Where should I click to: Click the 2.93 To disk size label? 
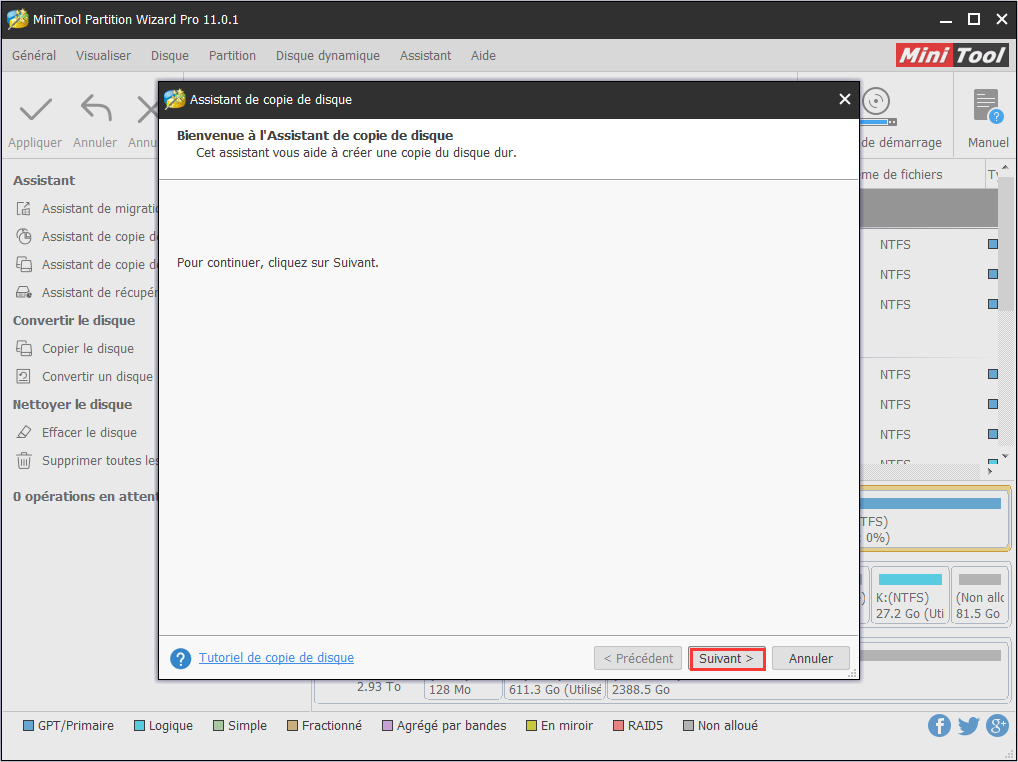point(379,687)
